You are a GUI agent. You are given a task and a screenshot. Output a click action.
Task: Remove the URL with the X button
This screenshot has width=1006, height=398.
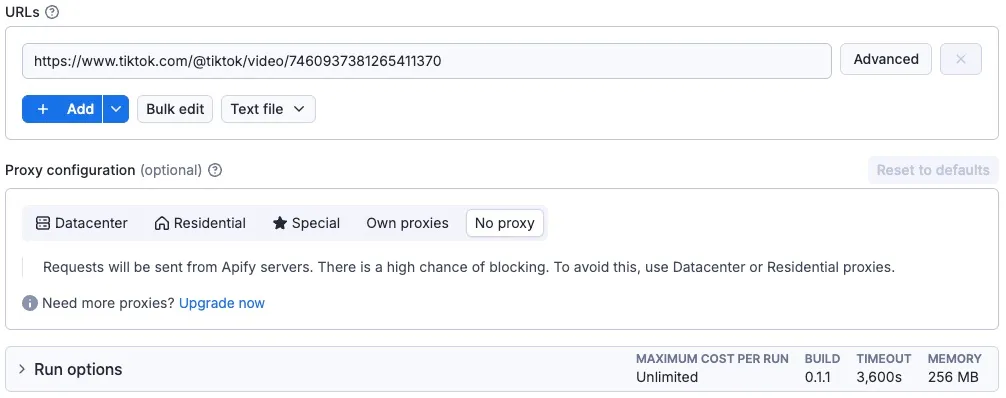coord(960,59)
